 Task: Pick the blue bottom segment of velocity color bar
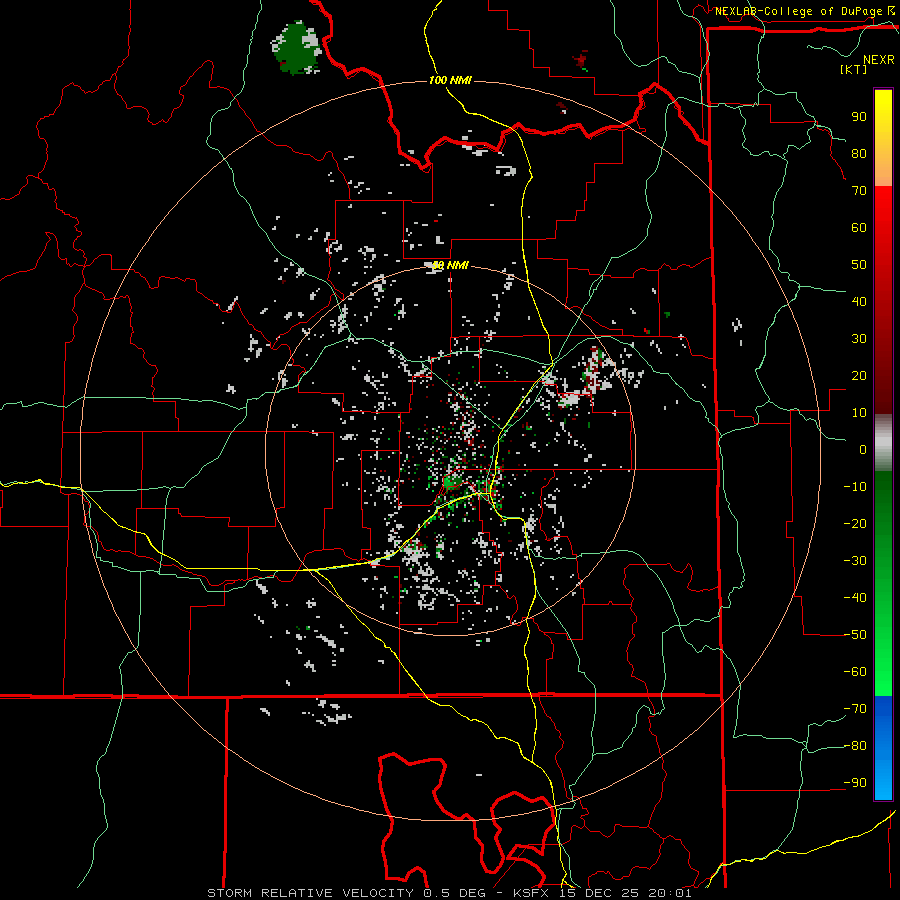pyautogui.click(x=883, y=748)
